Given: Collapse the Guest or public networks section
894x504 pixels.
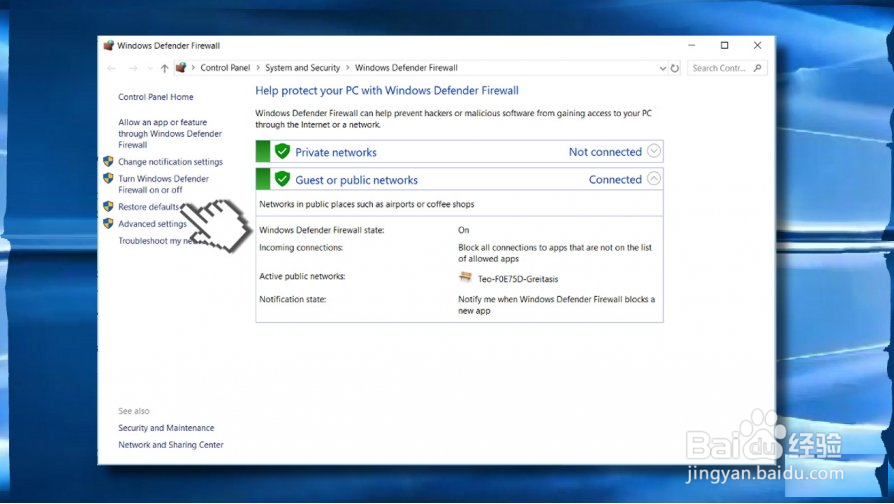Looking at the screenshot, I should click(x=654, y=178).
